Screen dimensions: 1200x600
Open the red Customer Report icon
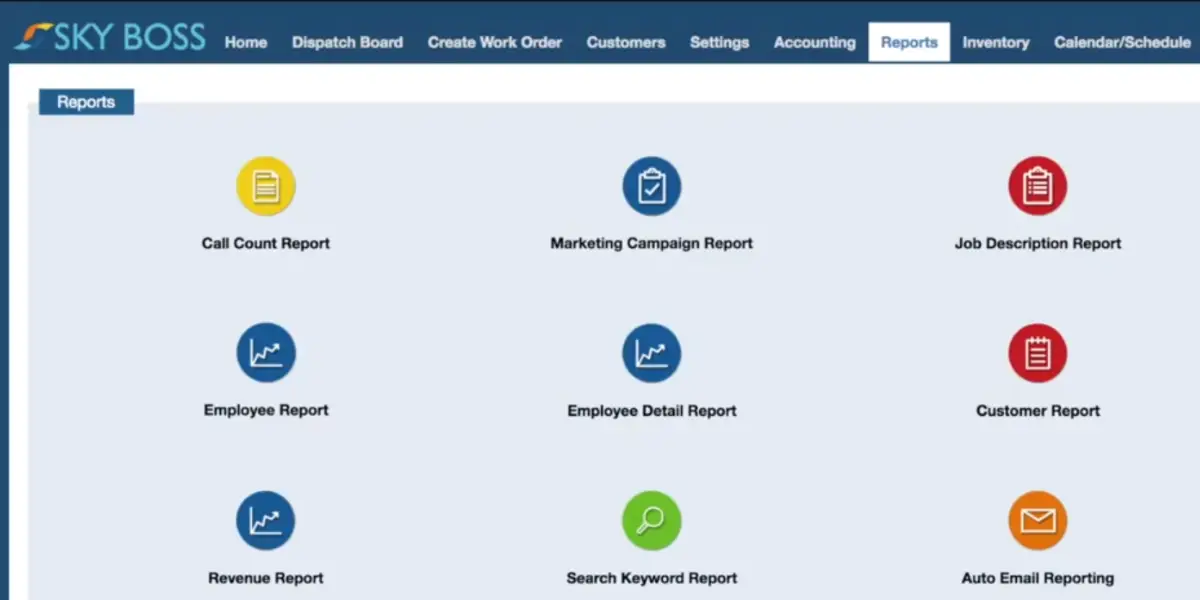click(1038, 353)
